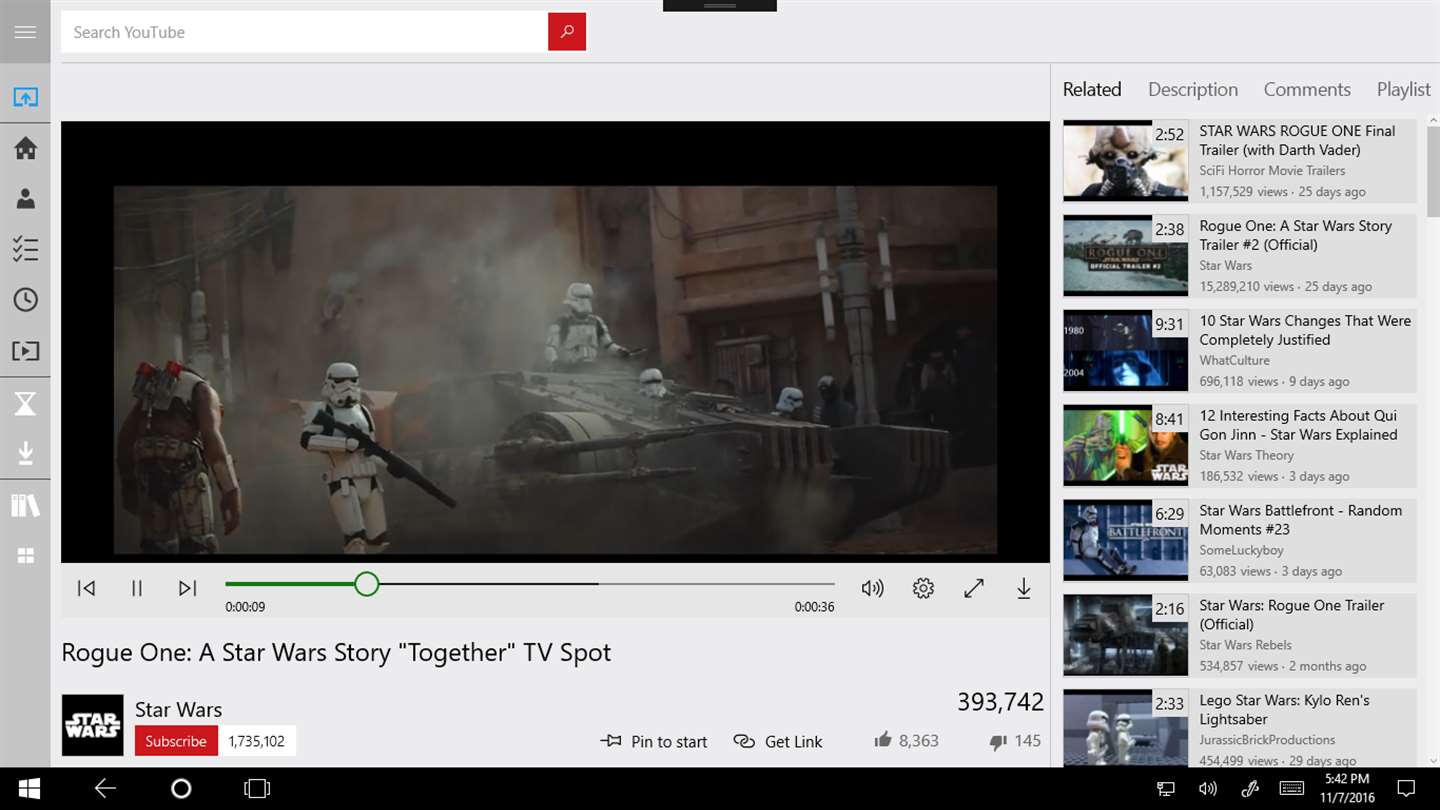Open the library books icon

(x=25, y=505)
